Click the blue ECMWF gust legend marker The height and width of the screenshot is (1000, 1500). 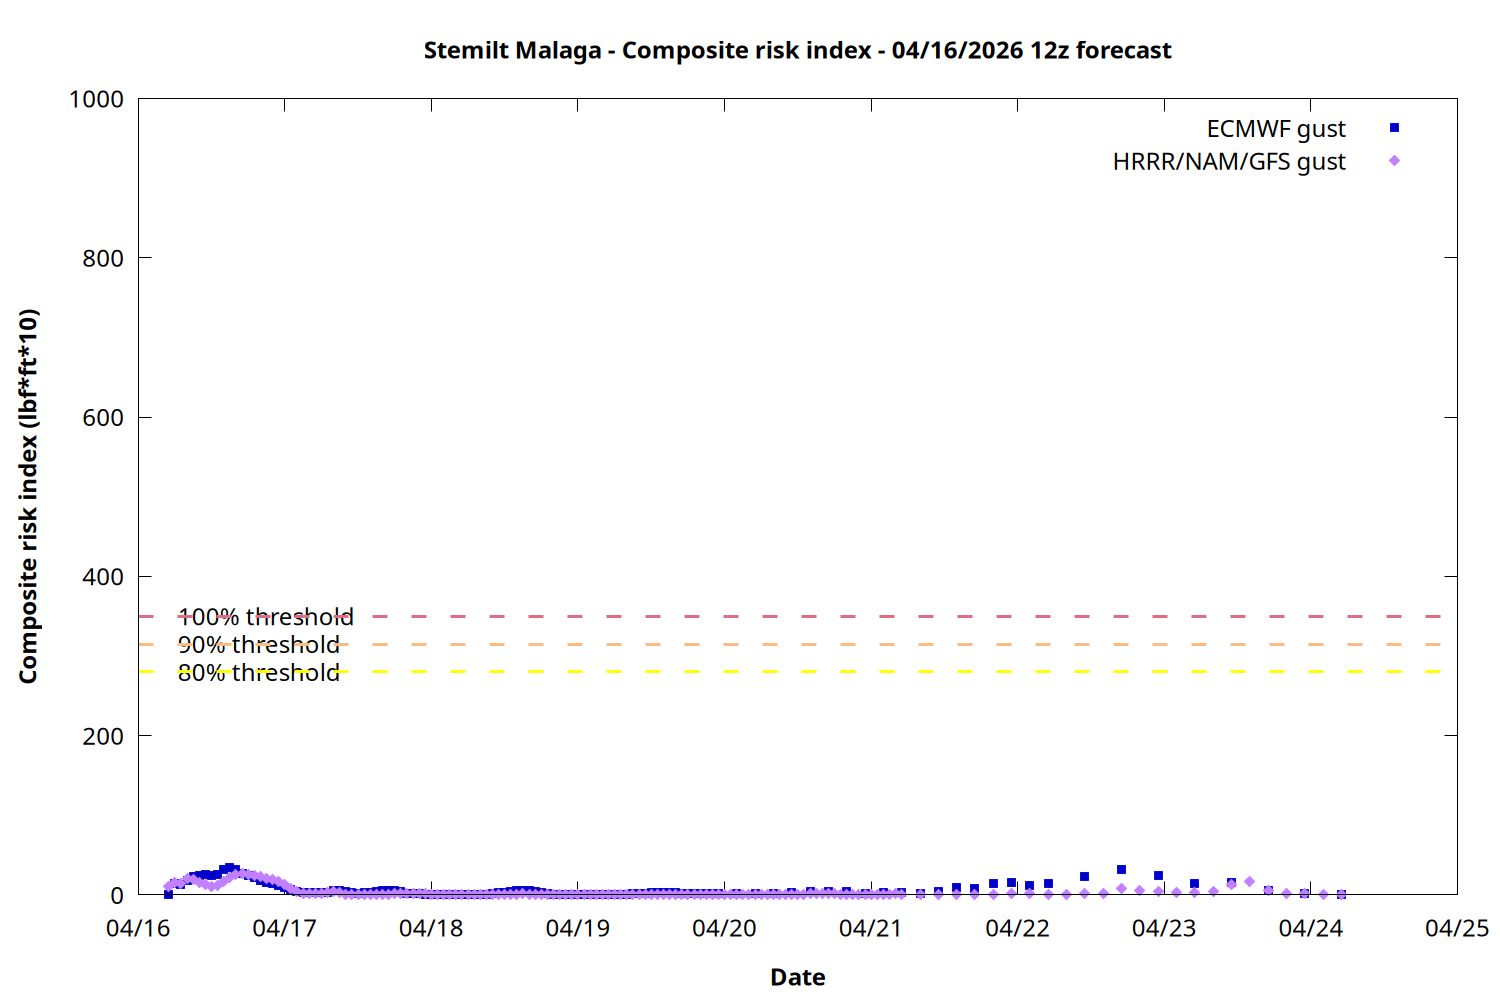(x=1394, y=128)
